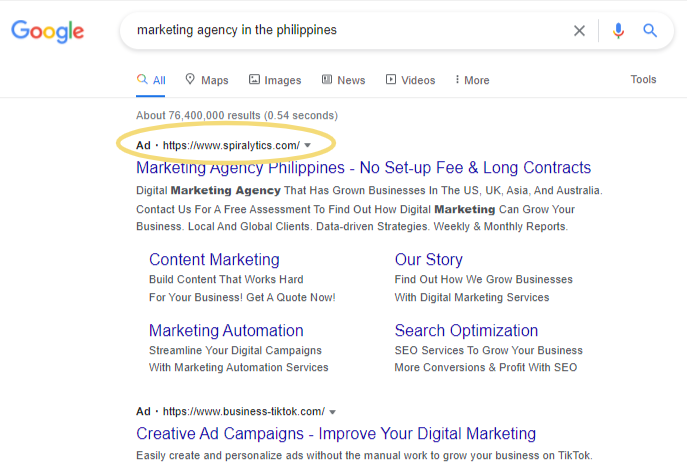Click the Images picture icon
Image resolution: width=687 pixels, height=468 pixels.
254,79
